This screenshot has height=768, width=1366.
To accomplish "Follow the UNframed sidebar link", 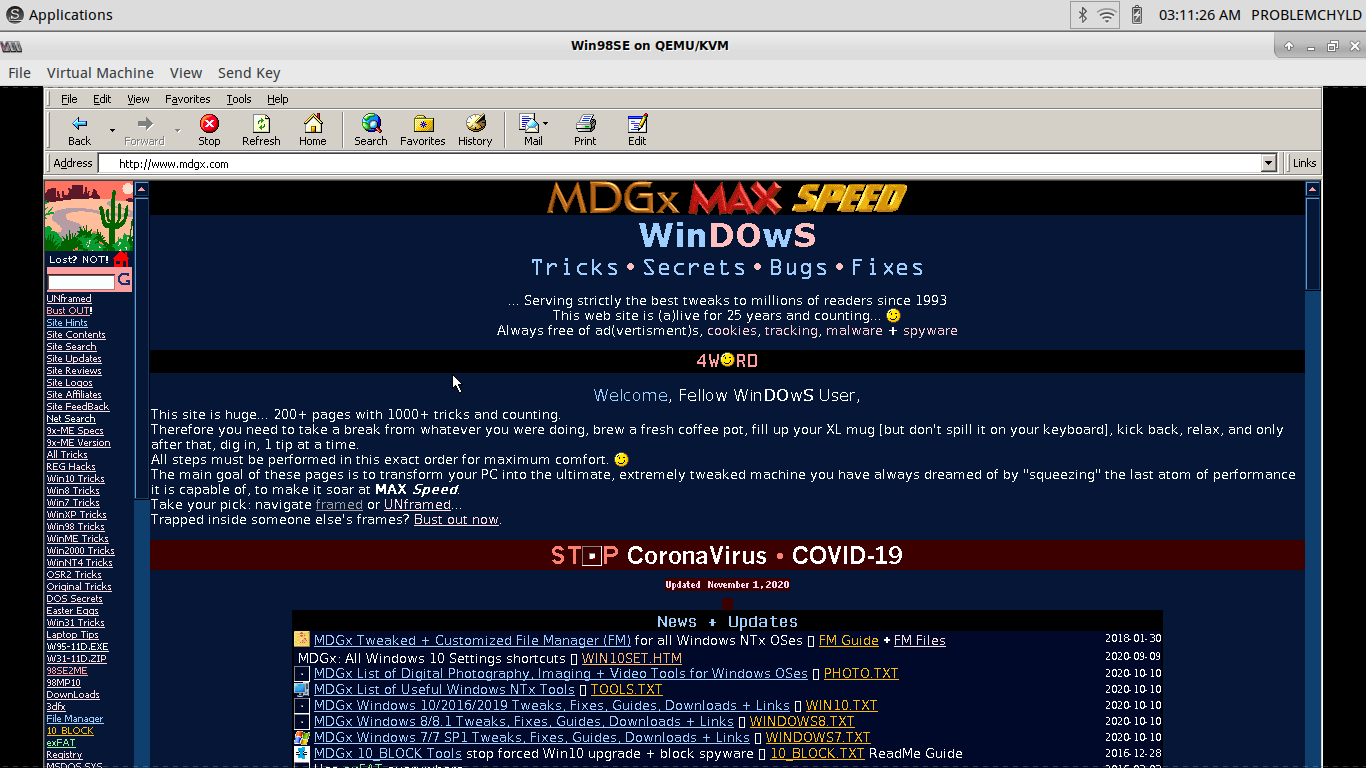I will [69, 299].
